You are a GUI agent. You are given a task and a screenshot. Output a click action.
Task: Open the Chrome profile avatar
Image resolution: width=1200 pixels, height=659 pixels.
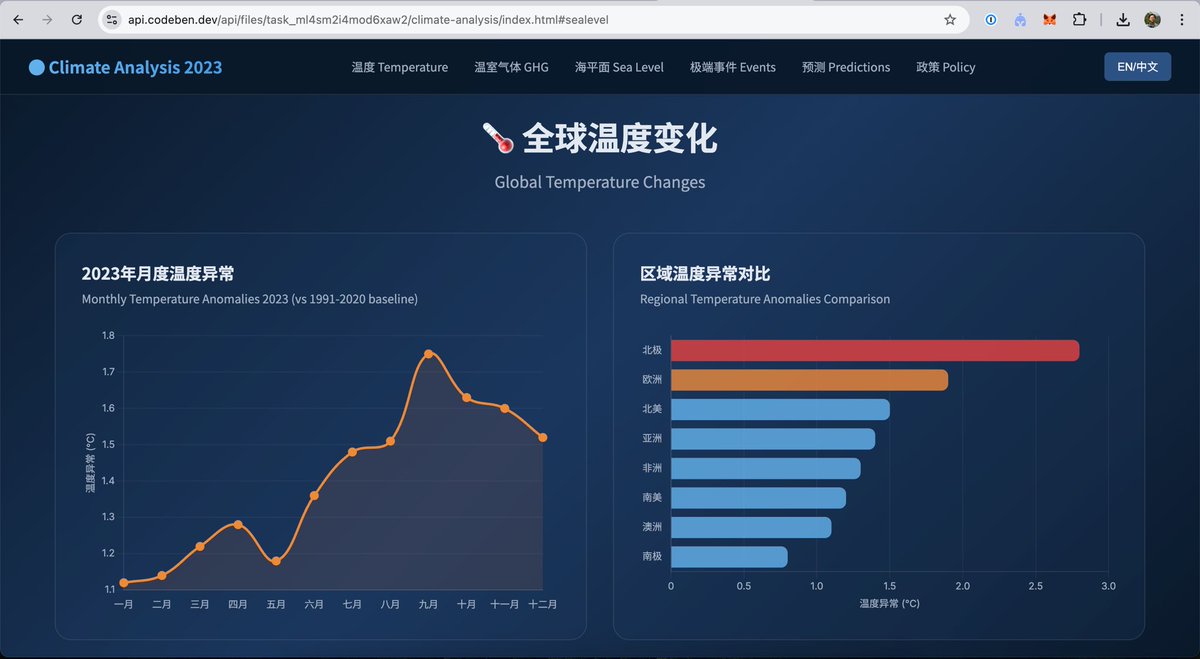click(1152, 20)
